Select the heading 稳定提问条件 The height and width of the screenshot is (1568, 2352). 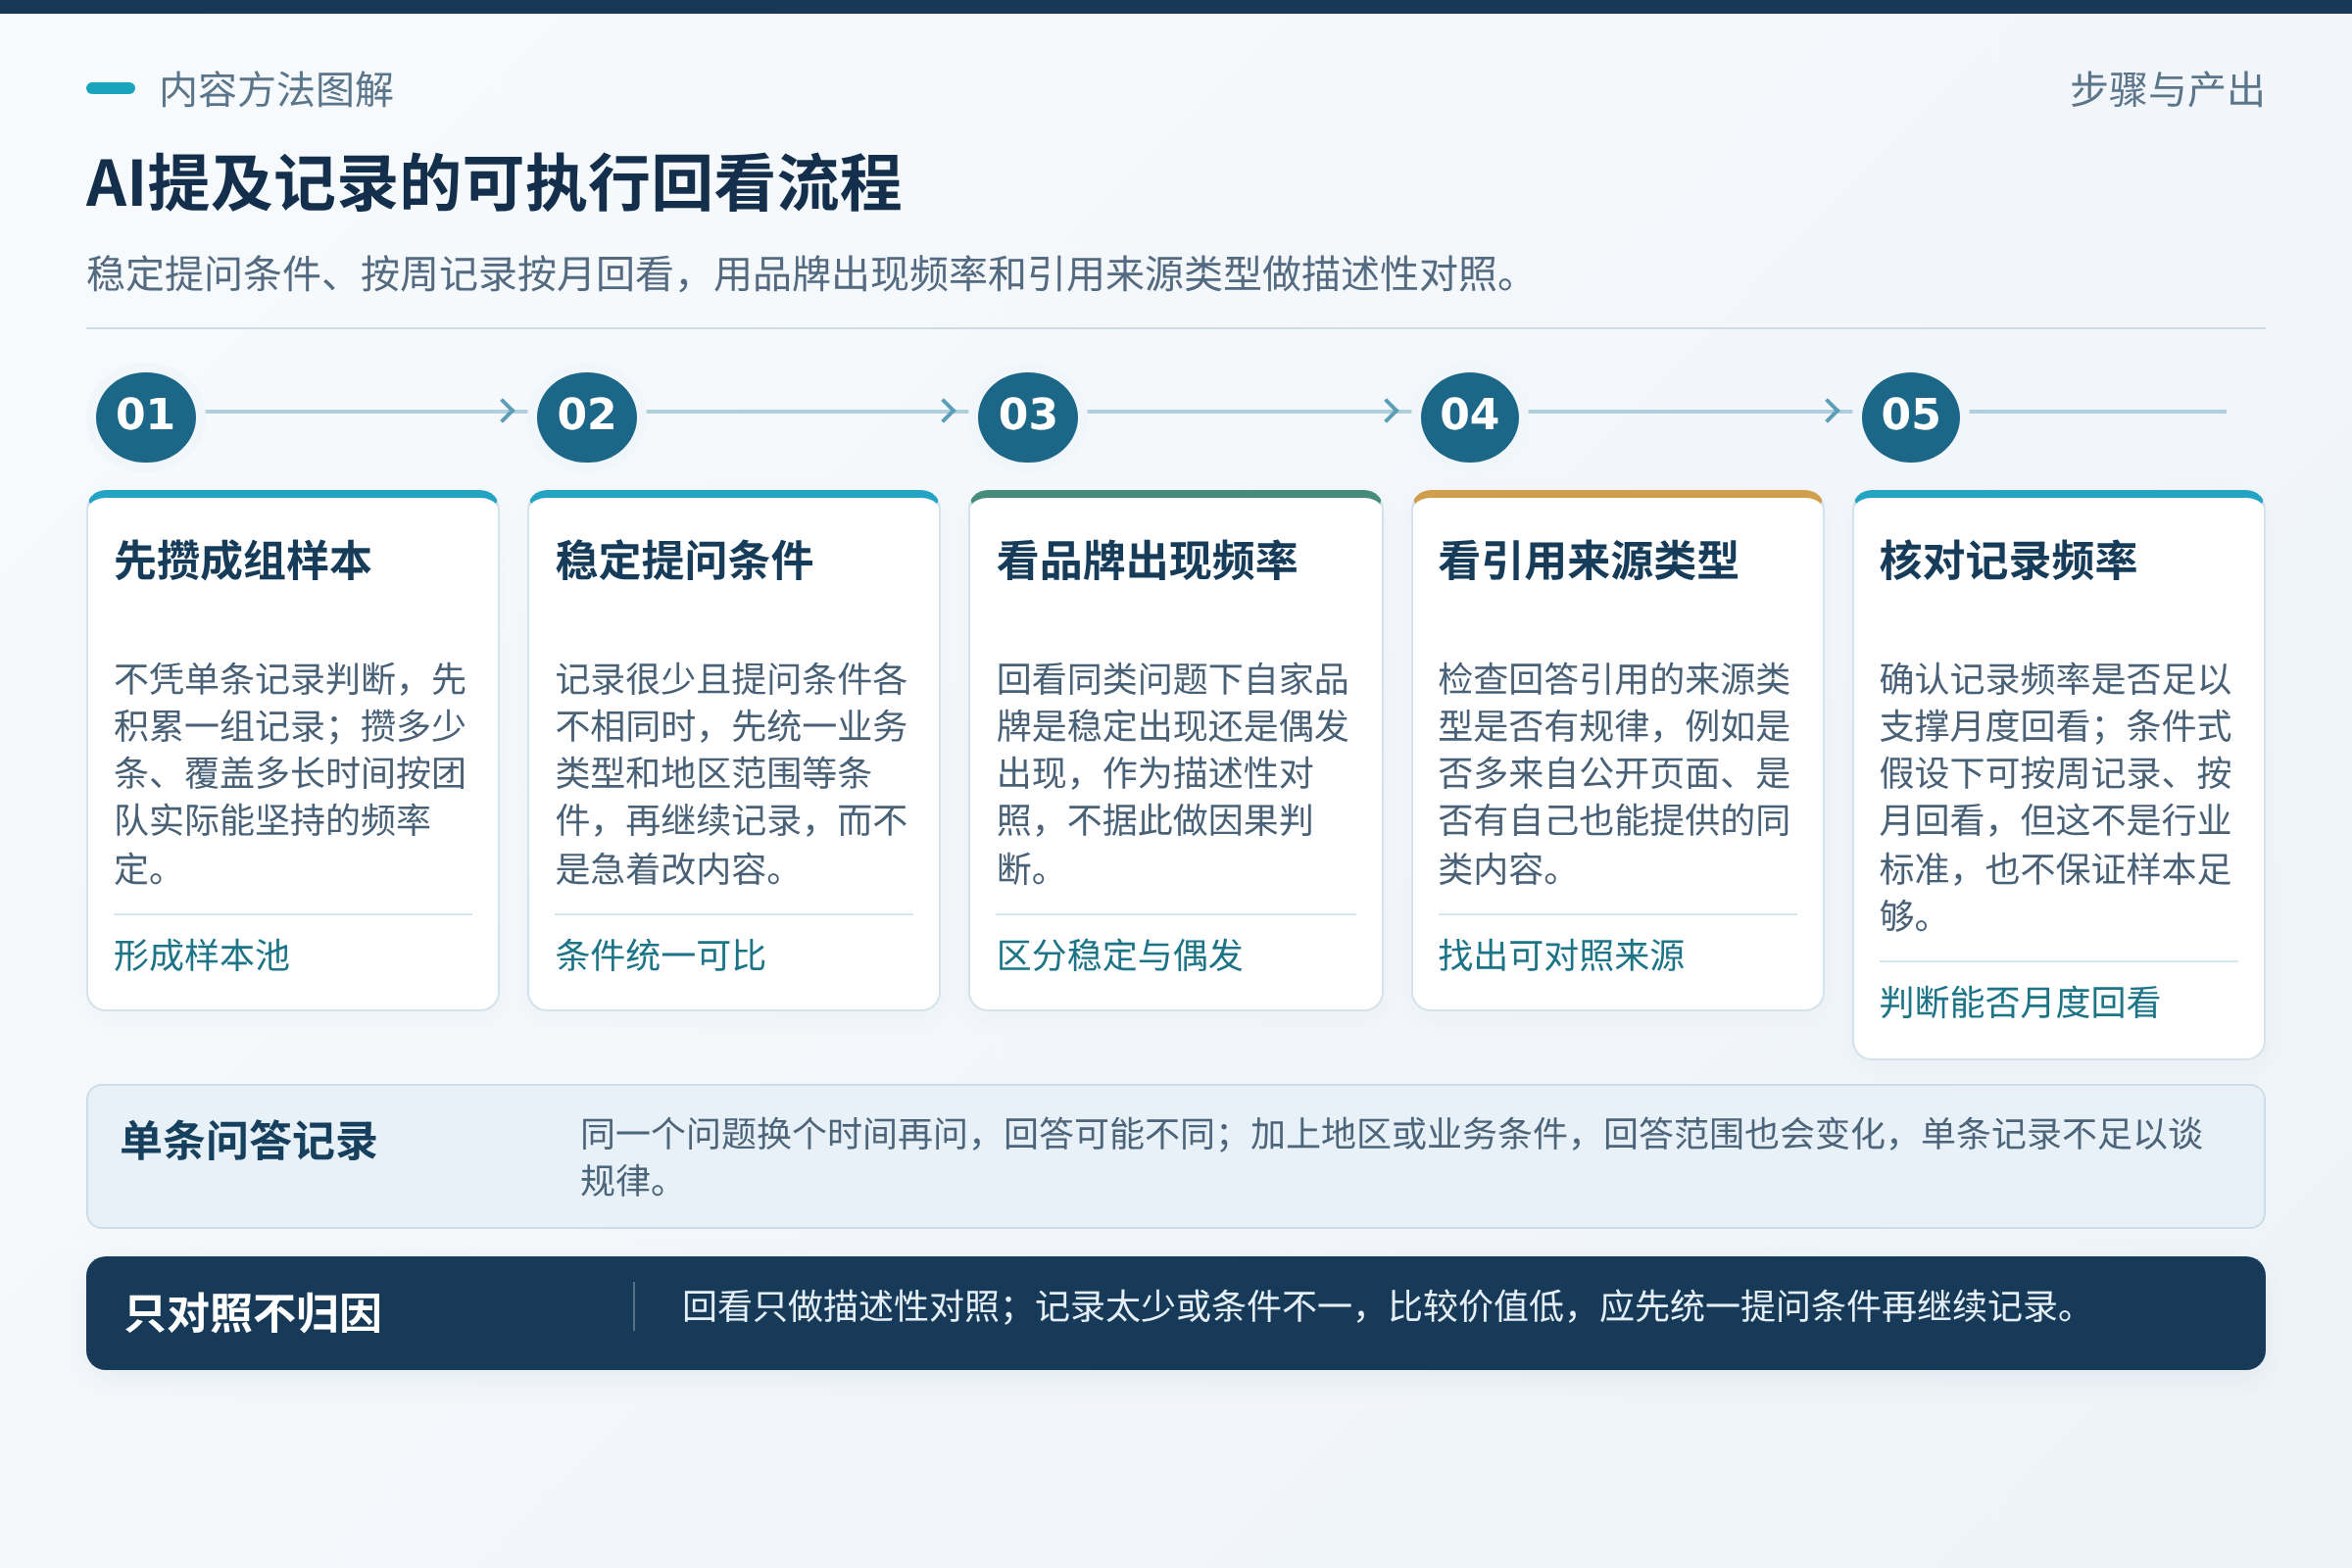685,560
